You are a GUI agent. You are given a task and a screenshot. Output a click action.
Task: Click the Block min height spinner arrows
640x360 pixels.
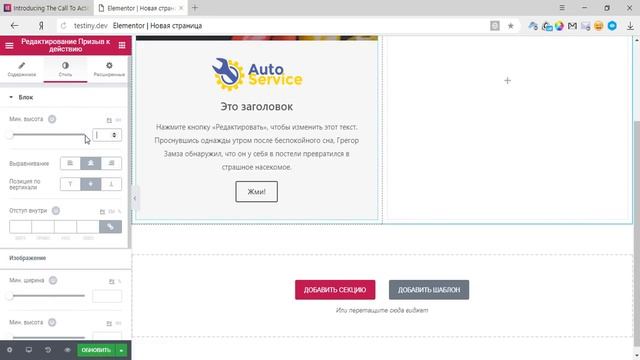coord(114,135)
